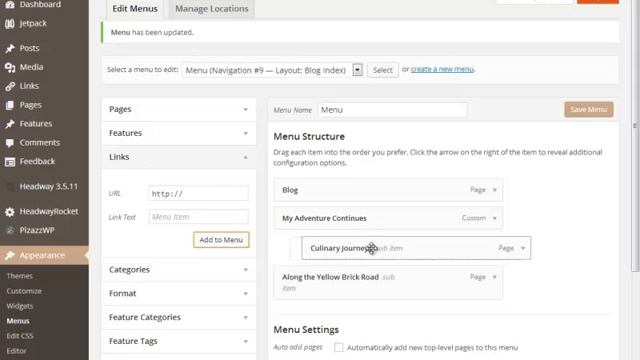Click the Dashboard sidebar icon
The image size is (640, 360).
[x=10, y=4]
